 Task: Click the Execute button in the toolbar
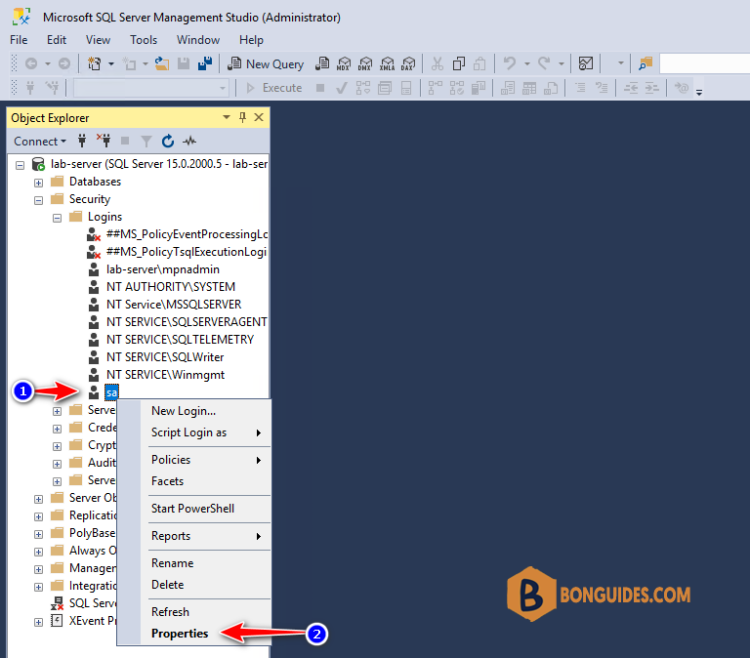coord(273,88)
